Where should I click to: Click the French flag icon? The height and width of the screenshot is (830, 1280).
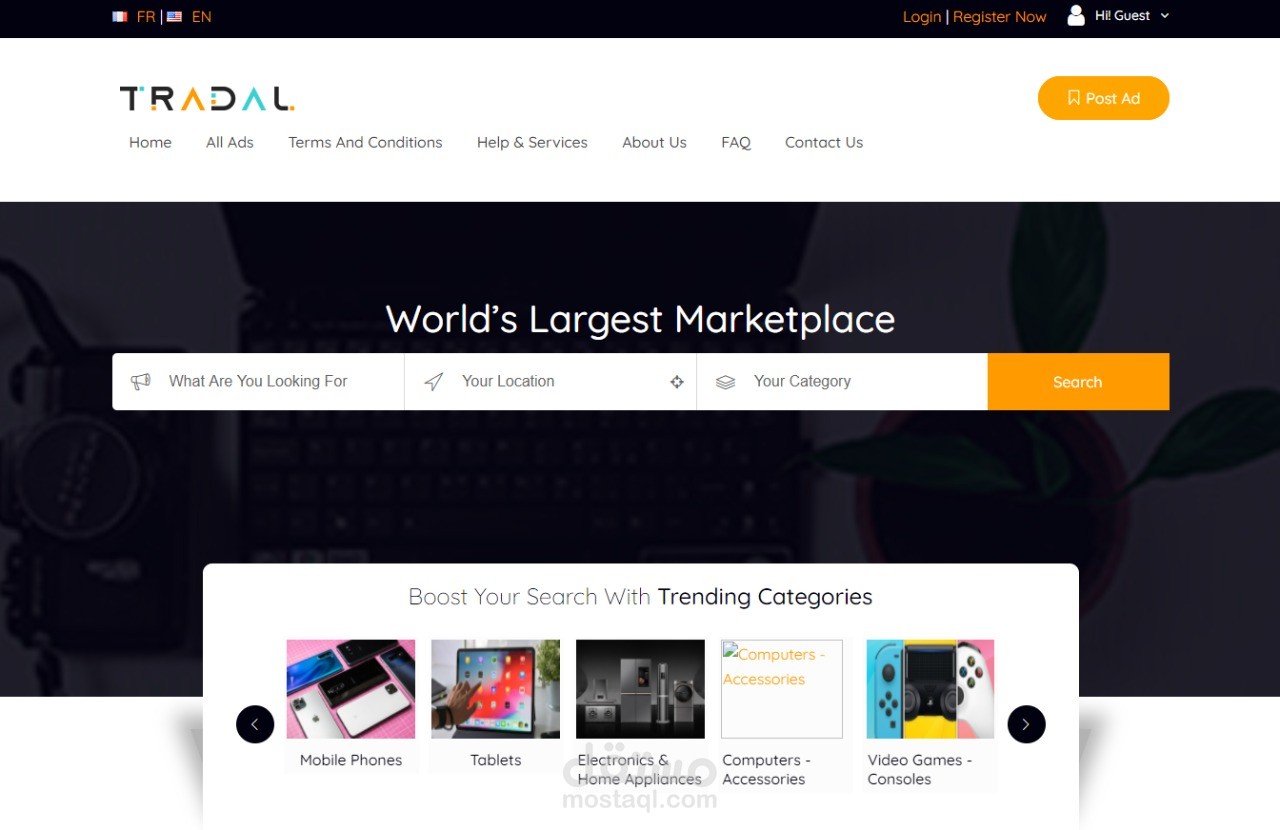120,17
